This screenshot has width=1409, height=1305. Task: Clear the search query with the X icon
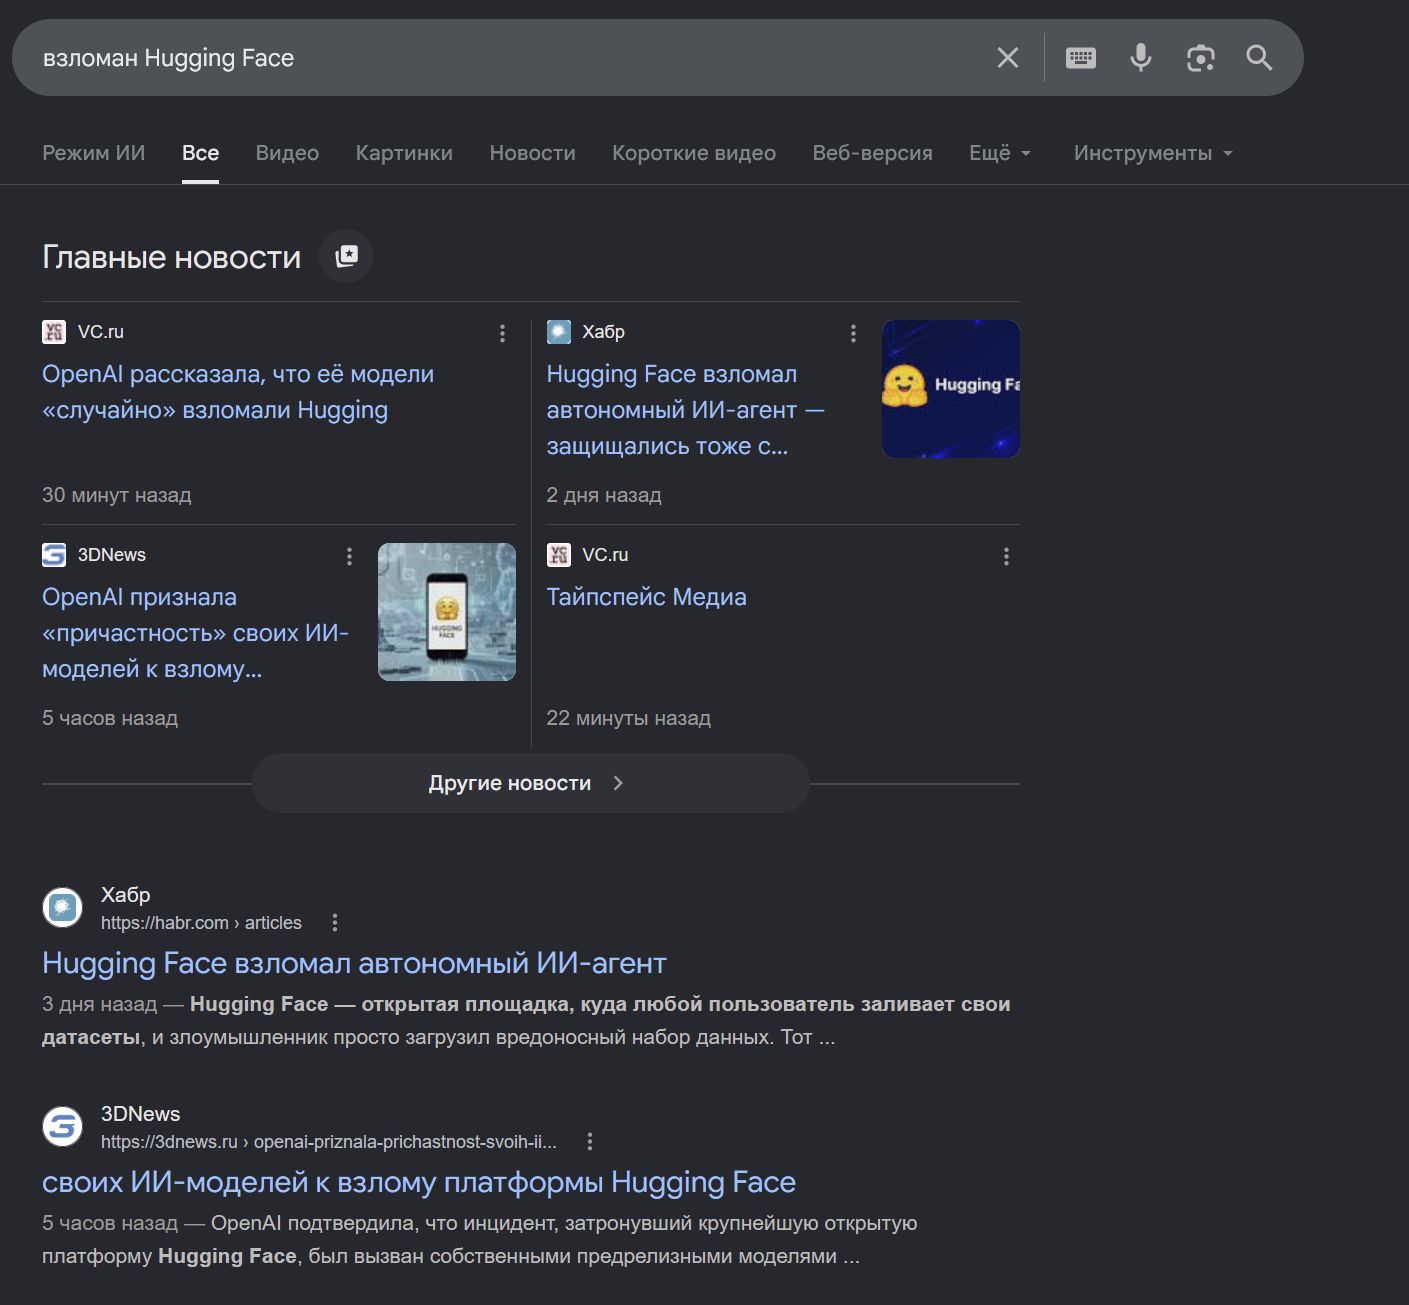[1008, 58]
